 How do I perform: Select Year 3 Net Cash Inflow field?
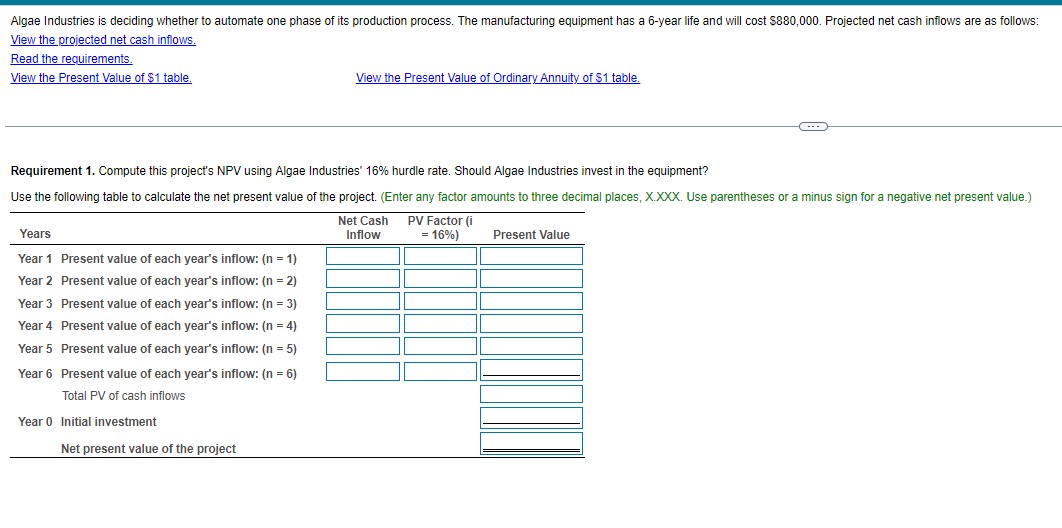coord(363,301)
